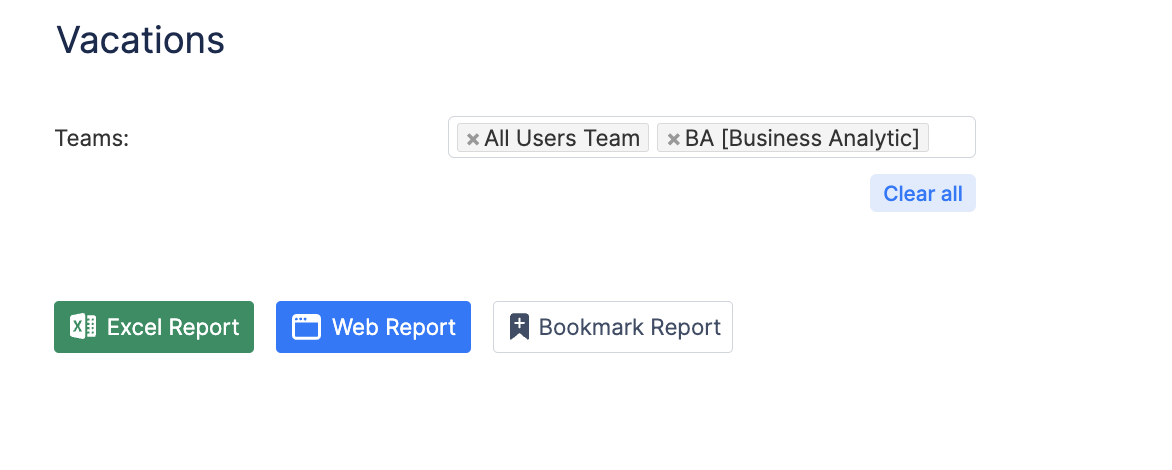Click the Vacations page heading
The height and width of the screenshot is (470, 1172).
(140, 40)
